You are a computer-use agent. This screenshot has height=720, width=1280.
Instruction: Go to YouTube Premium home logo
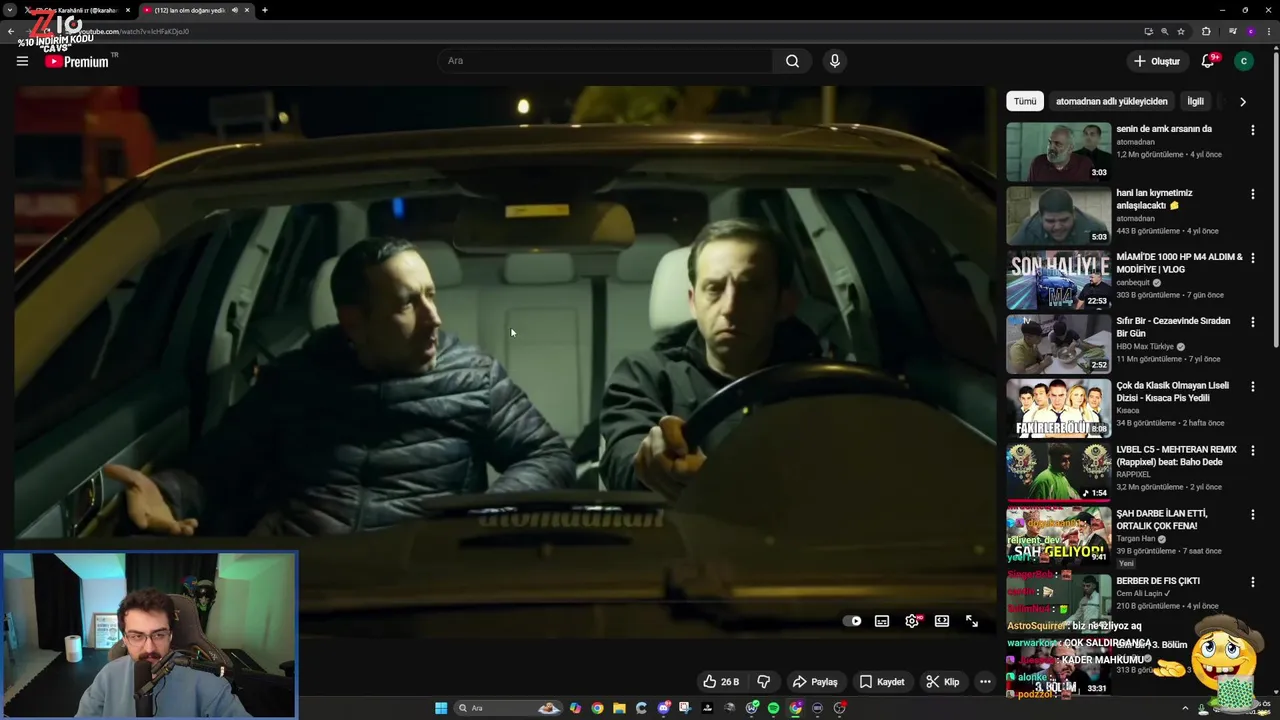(77, 61)
